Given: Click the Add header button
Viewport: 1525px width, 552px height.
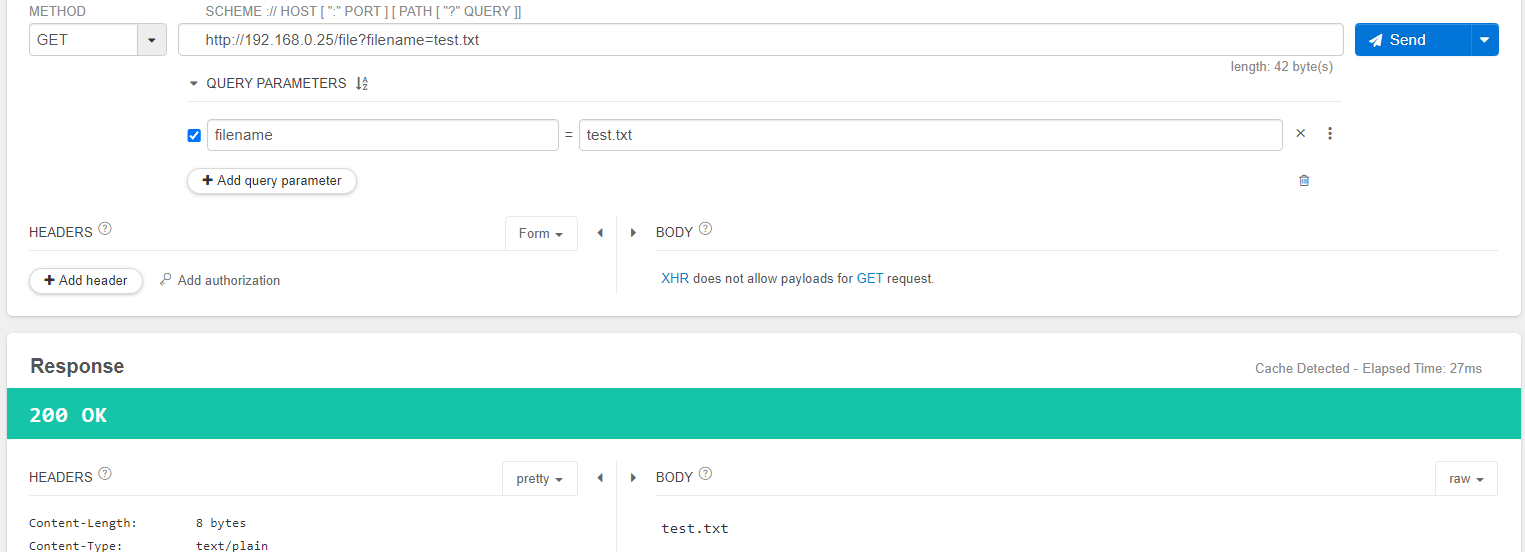Looking at the screenshot, I should coord(86,281).
